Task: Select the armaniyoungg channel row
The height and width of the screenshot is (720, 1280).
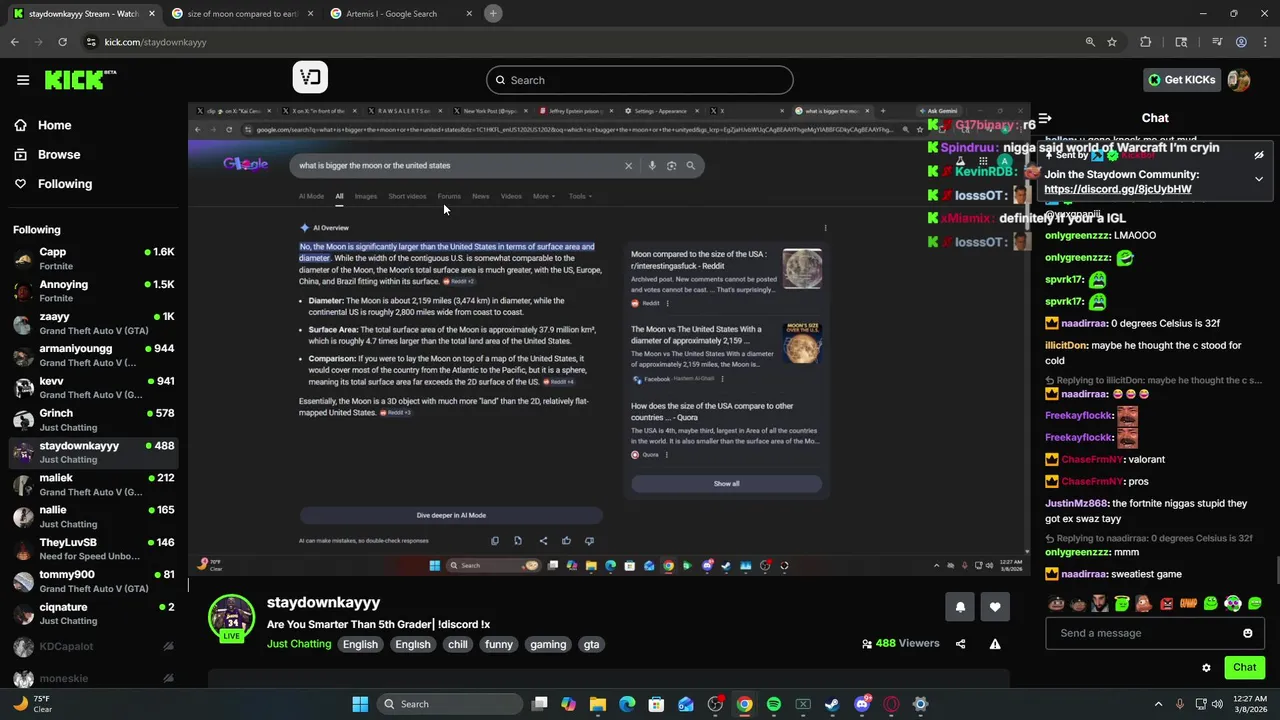Action: [x=94, y=355]
